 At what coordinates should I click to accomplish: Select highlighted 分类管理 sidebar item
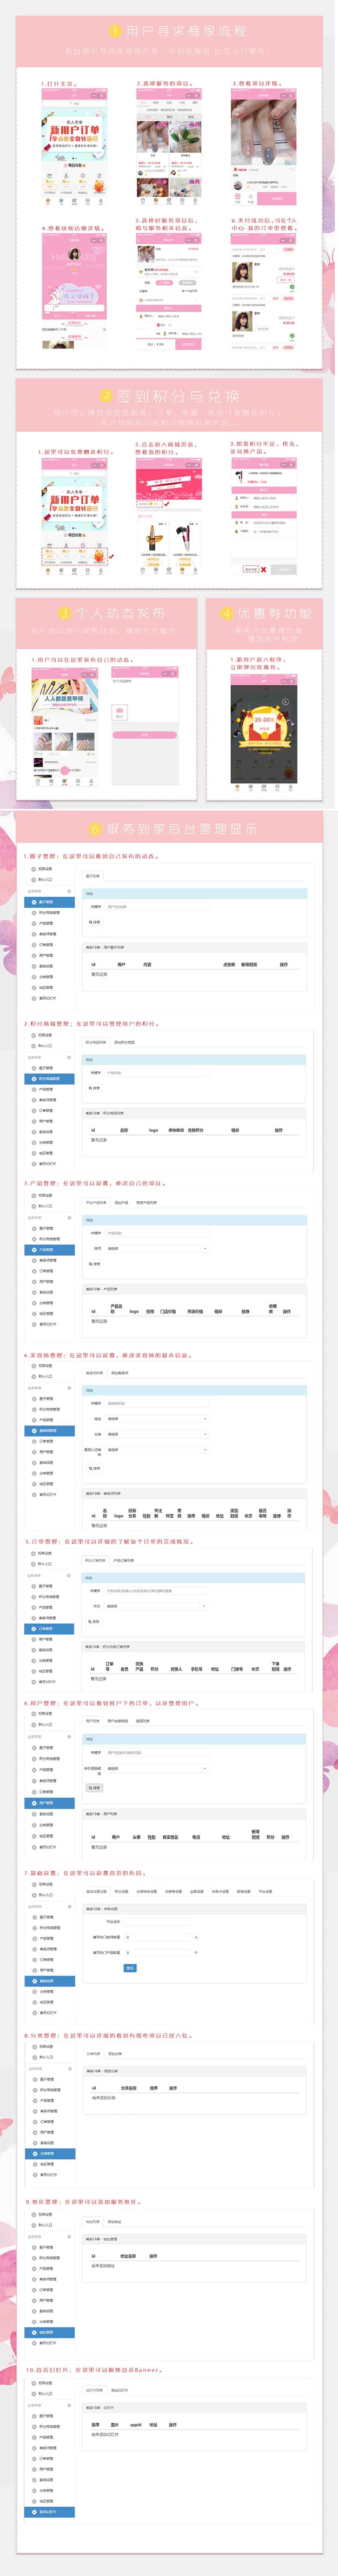[49, 2154]
